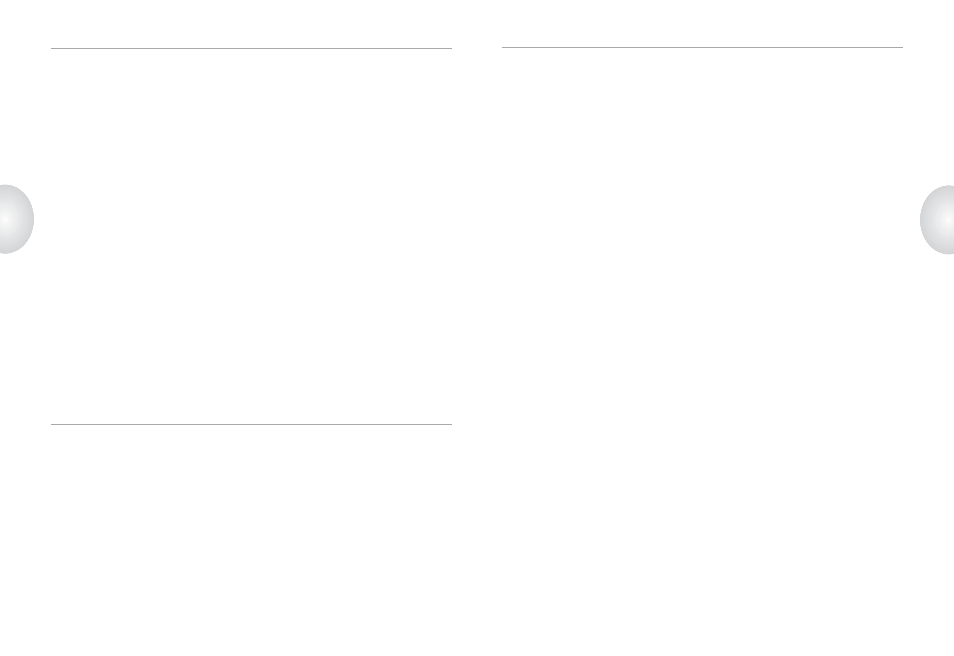Image resolution: width=954 pixels, height=656 pixels.
Task: Select the top-left horizontal divider line
Action: point(251,48)
